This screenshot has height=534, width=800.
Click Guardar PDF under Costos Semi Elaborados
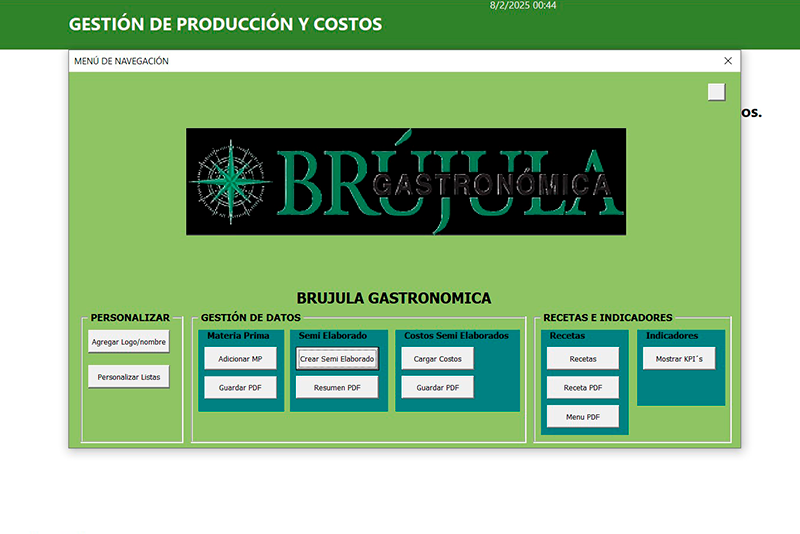(x=438, y=388)
